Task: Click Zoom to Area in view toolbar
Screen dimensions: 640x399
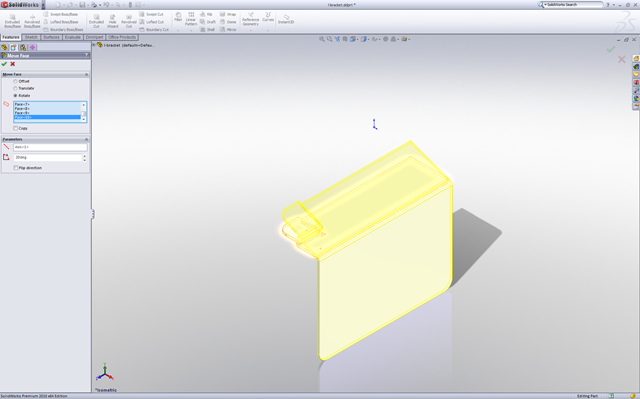Action: (329, 39)
